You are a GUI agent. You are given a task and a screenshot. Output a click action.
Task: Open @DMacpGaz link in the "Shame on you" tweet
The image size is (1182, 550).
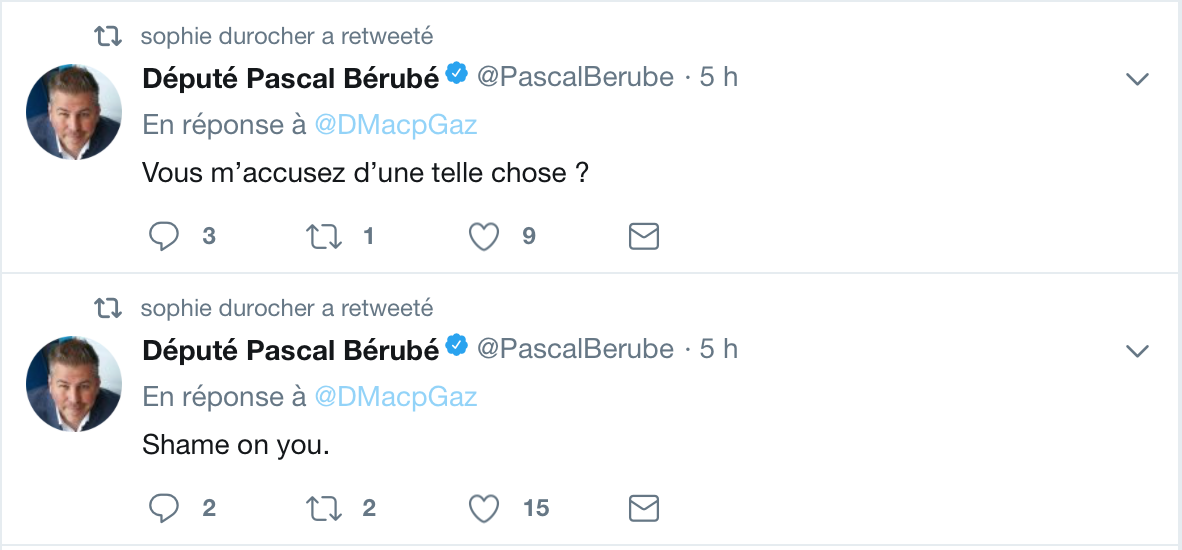click(396, 397)
